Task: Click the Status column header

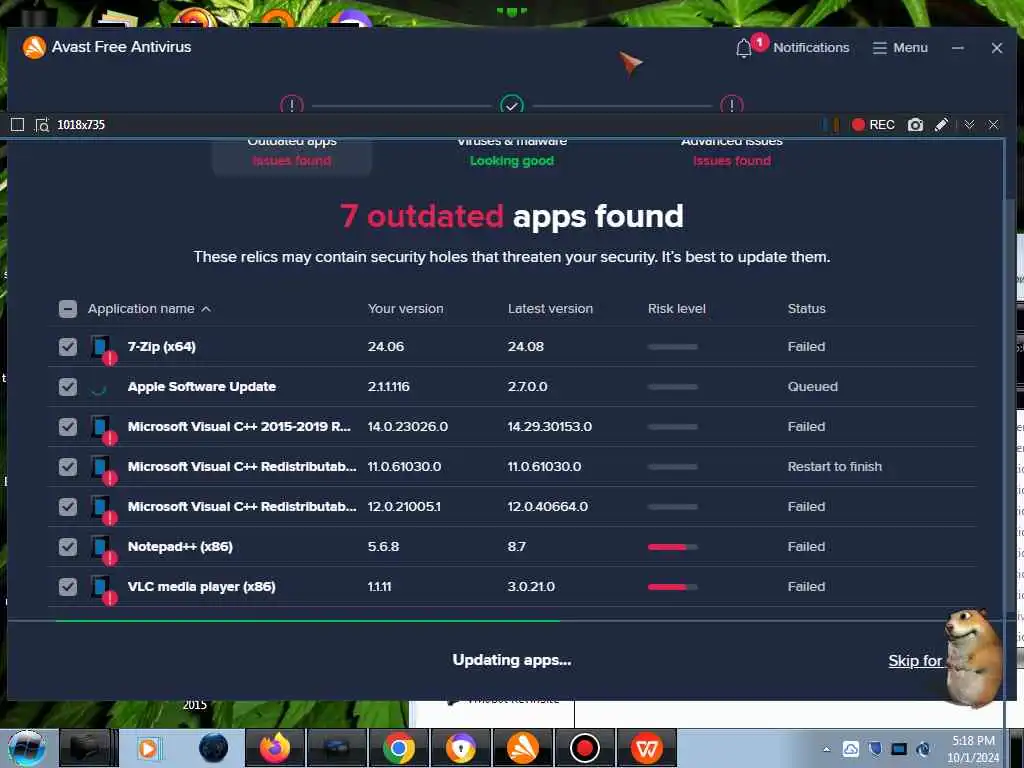Action: pyautogui.click(x=807, y=309)
